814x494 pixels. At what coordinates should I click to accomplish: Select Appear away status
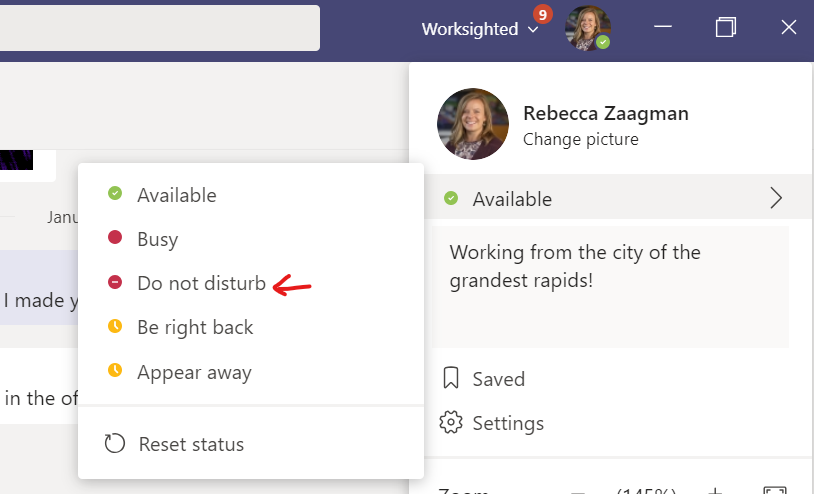point(251,372)
